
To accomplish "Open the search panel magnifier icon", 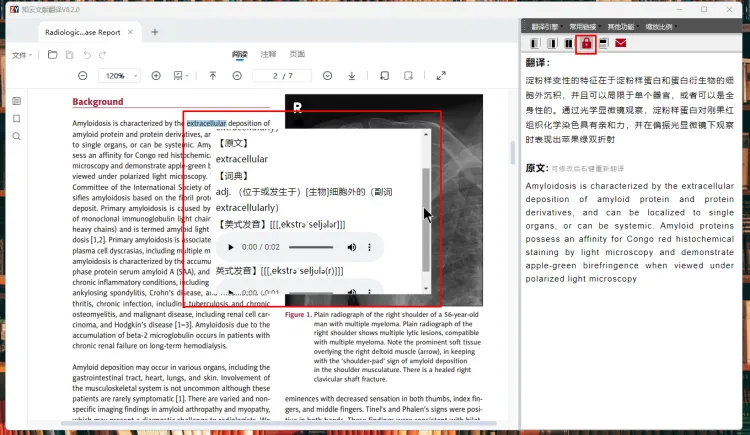I will [17, 136].
